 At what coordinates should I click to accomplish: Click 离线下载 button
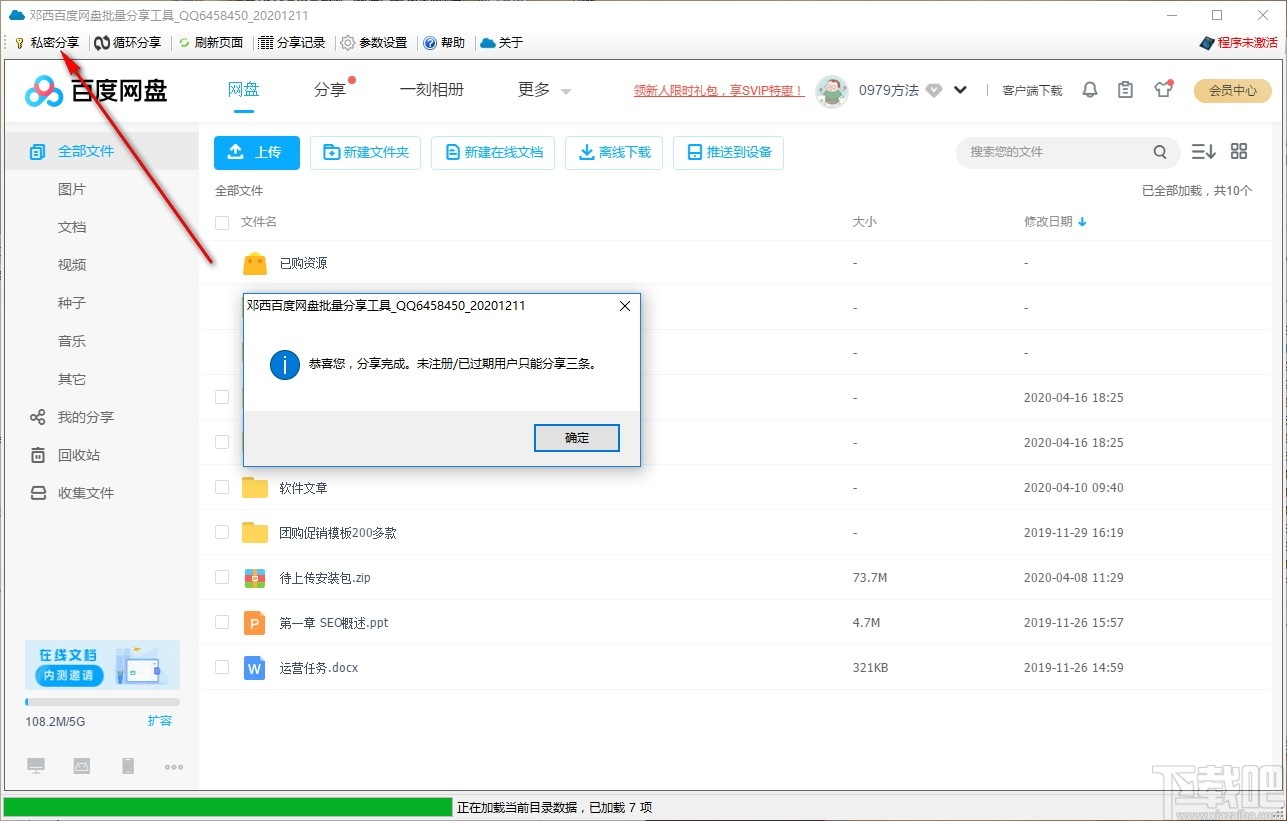pyautogui.click(x=614, y=152)
